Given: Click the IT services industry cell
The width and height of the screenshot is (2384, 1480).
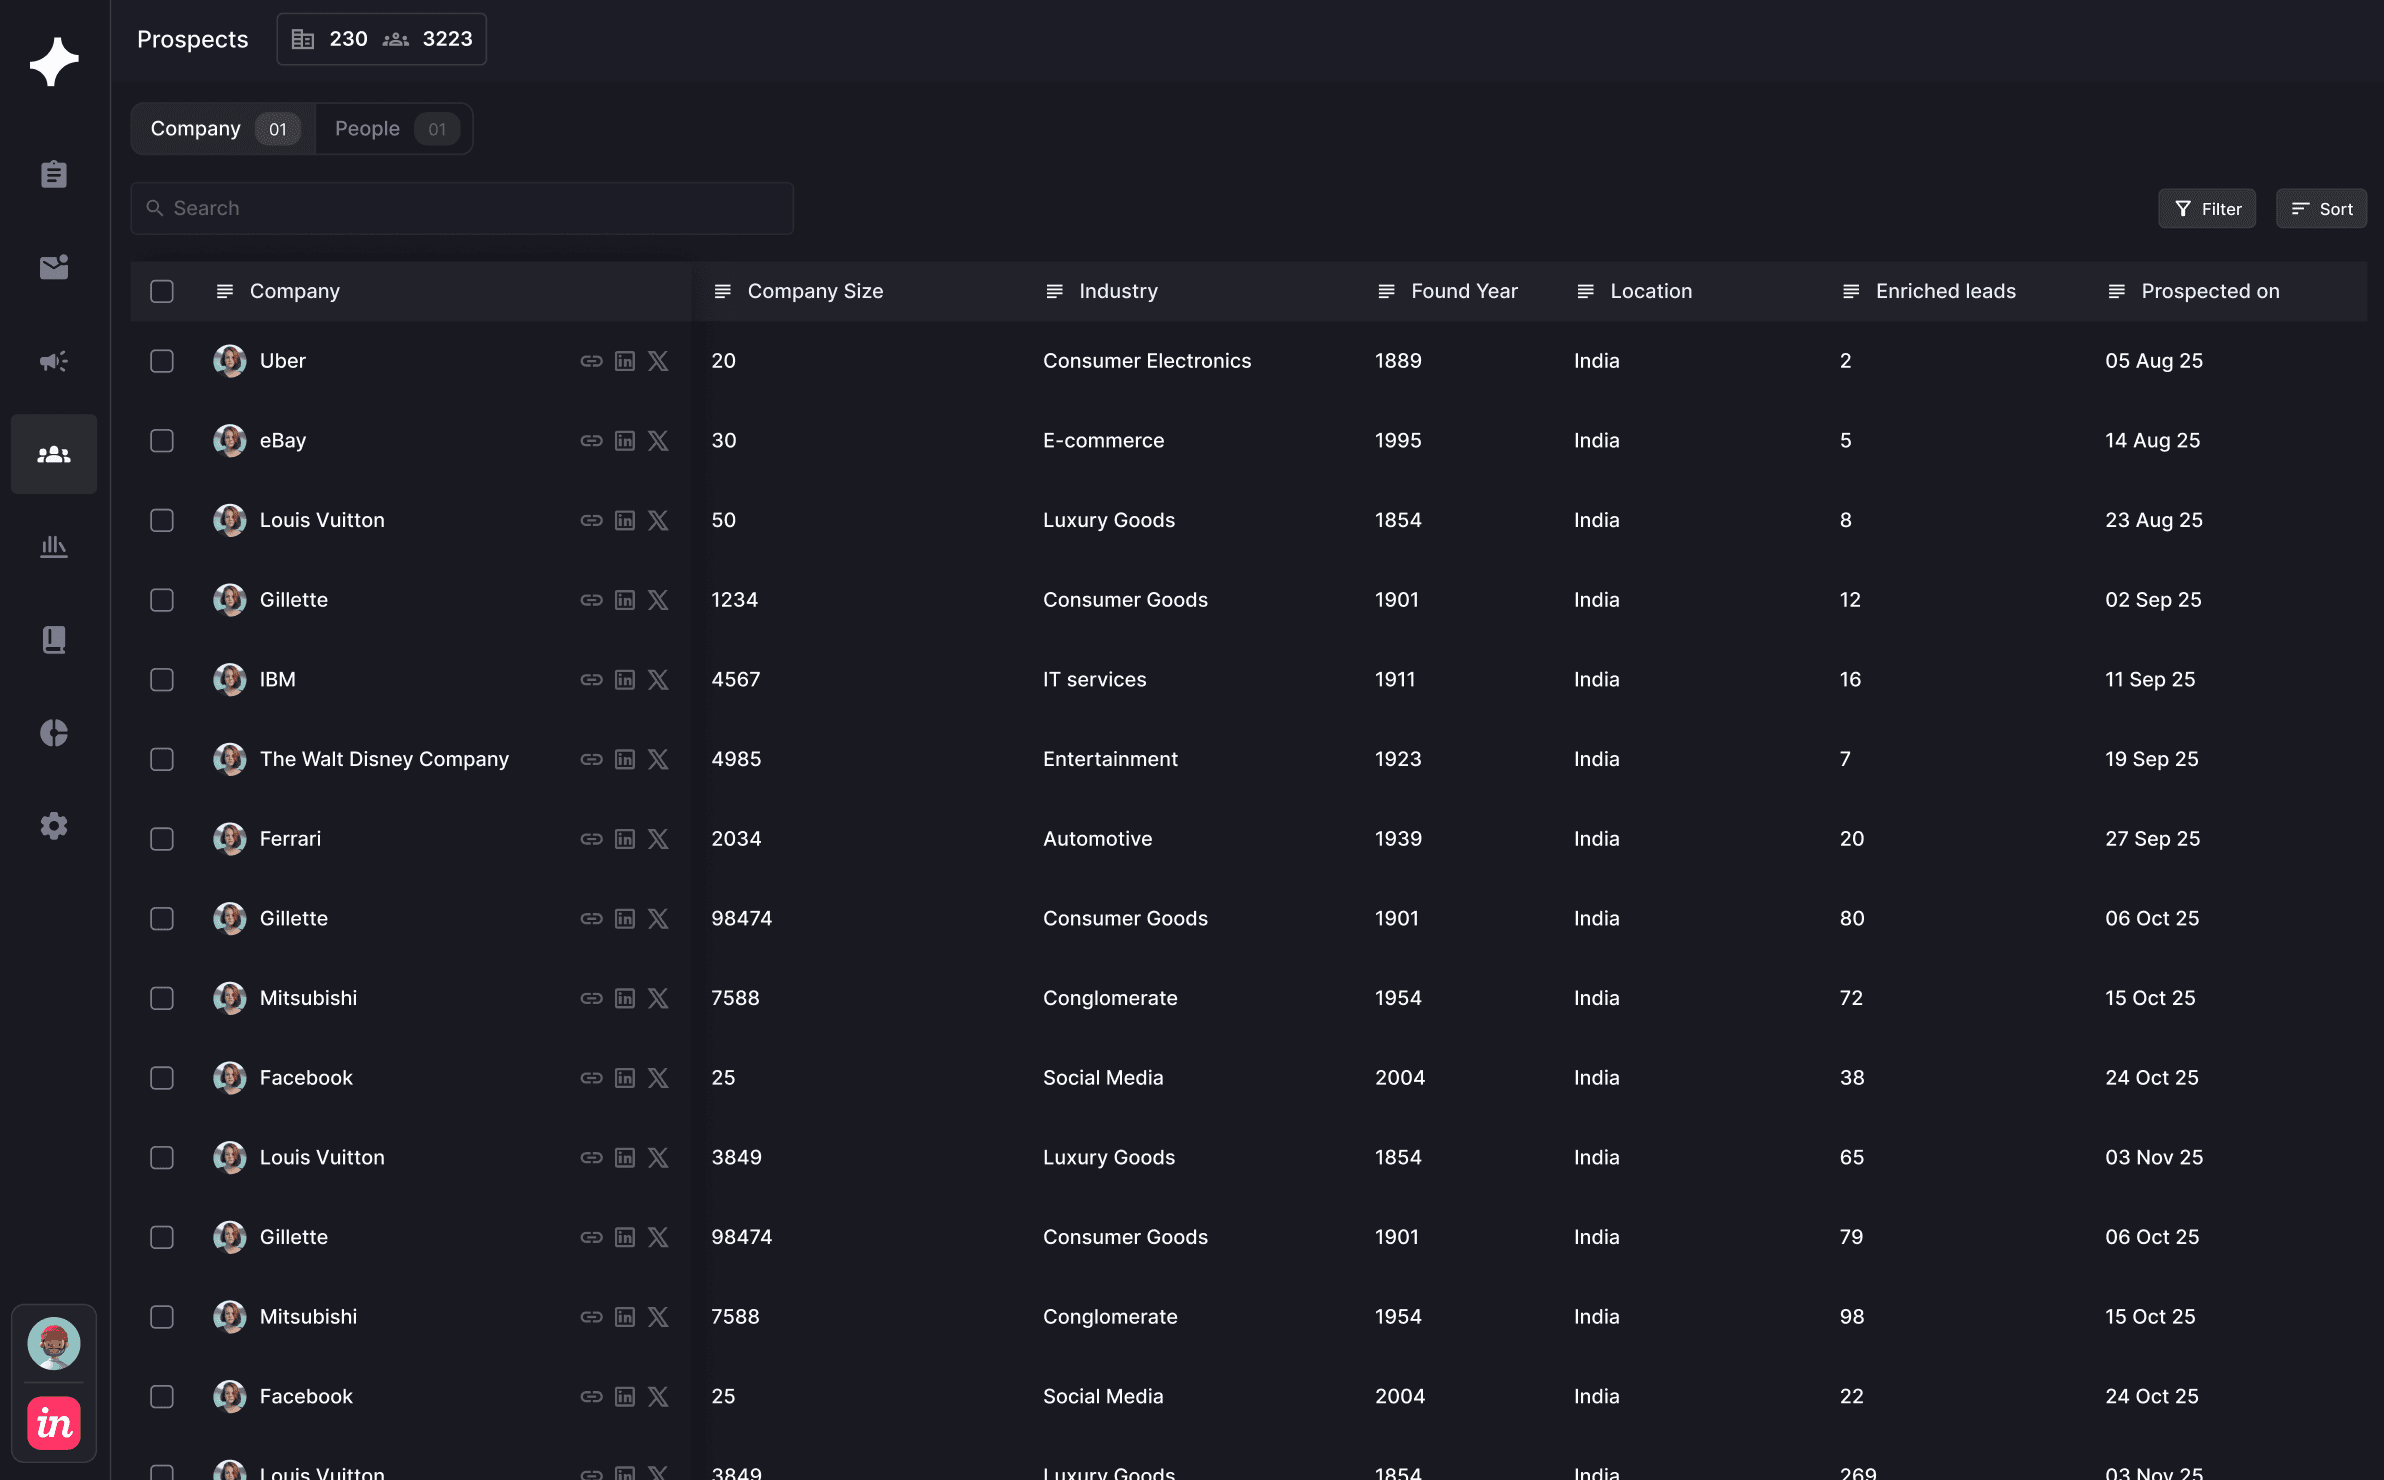Looking at the screenshot, I should 1095,680.
